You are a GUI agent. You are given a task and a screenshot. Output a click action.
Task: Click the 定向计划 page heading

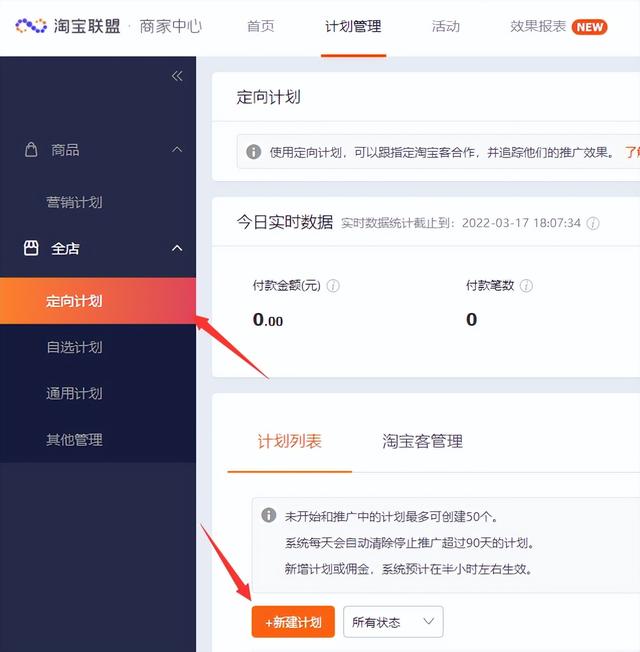click(268, 97)
